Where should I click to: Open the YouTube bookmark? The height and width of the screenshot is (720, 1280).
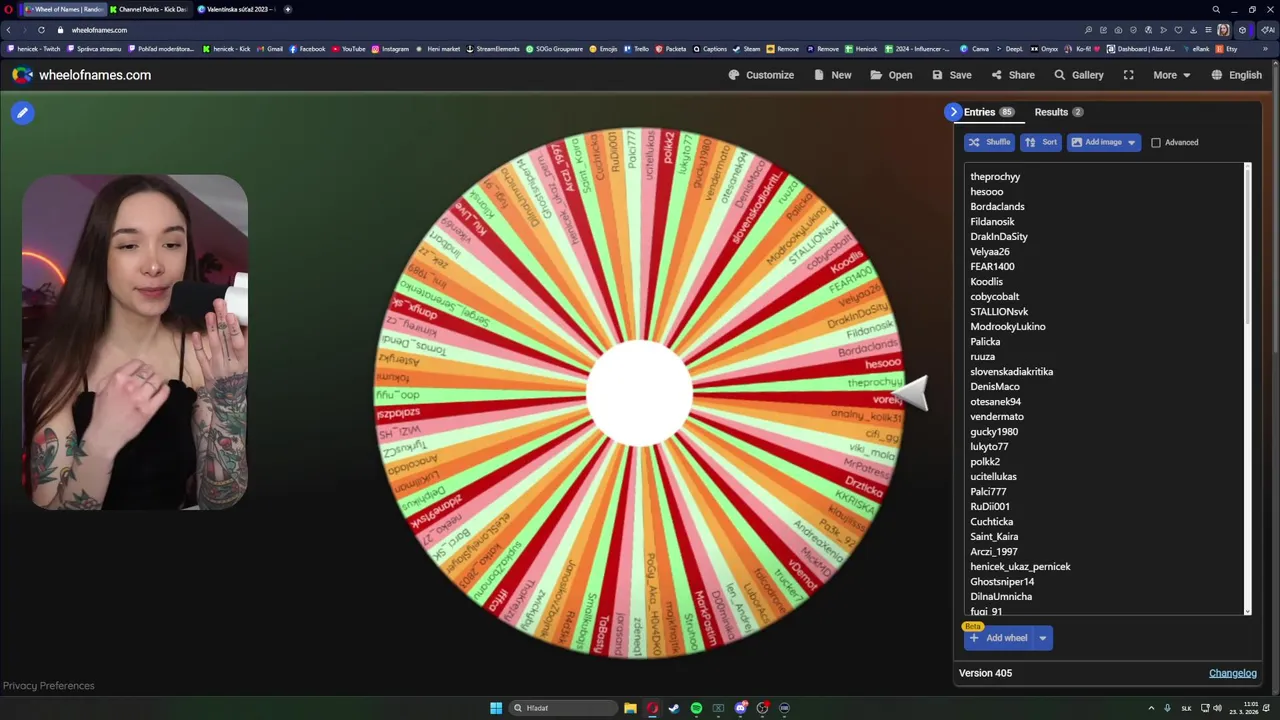[x=349, y=48]
